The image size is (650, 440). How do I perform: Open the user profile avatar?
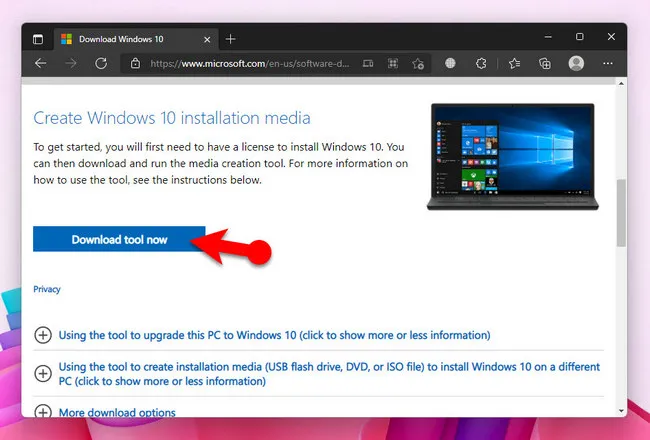576,63
